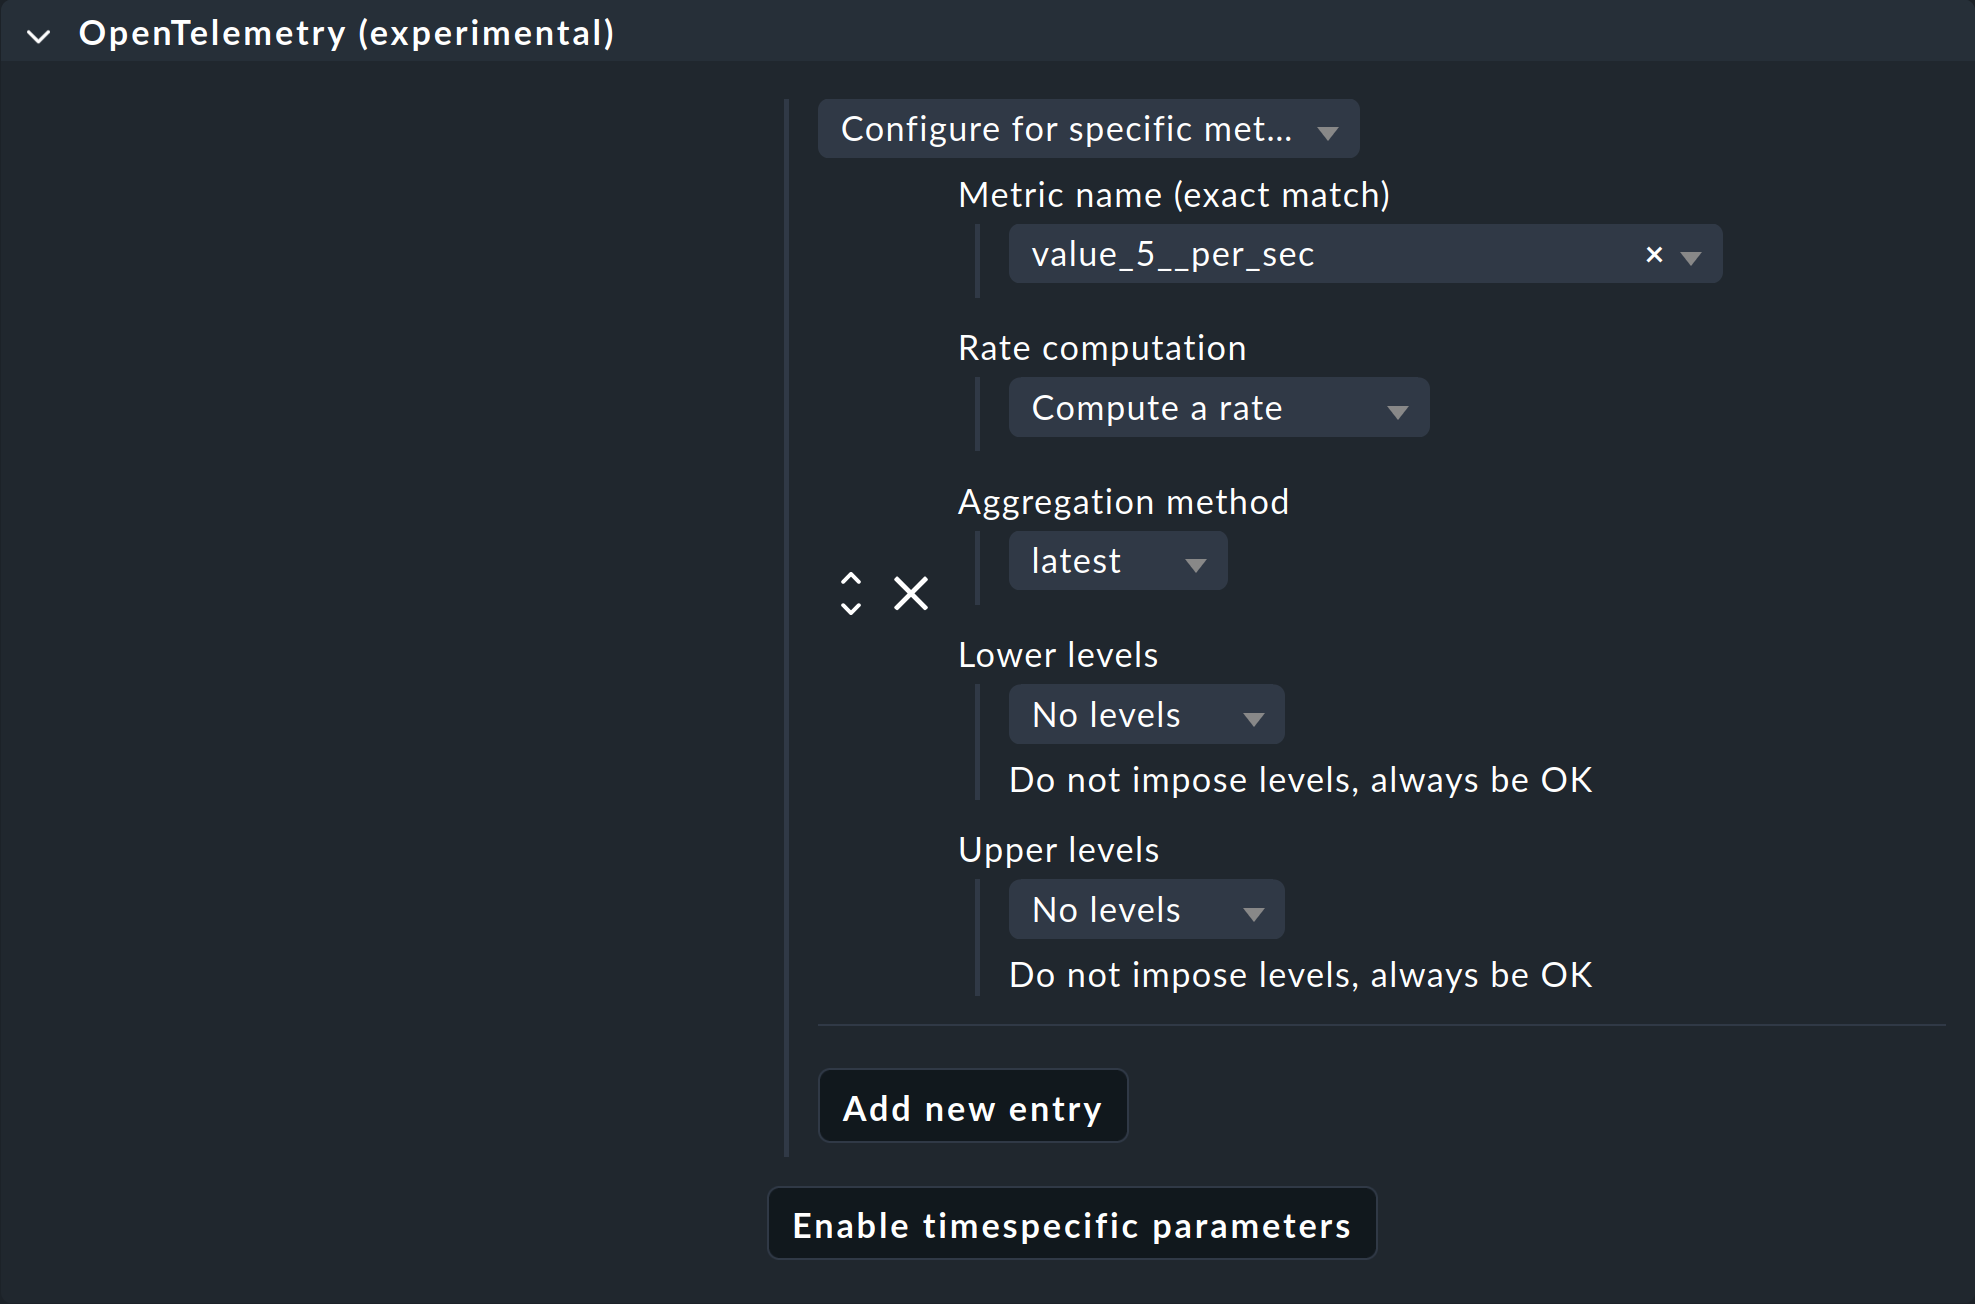Viewport: 1975px width, 1304px height.
Task: Click the Lower levels dropdown arrow
Action: click(1254, 718)
